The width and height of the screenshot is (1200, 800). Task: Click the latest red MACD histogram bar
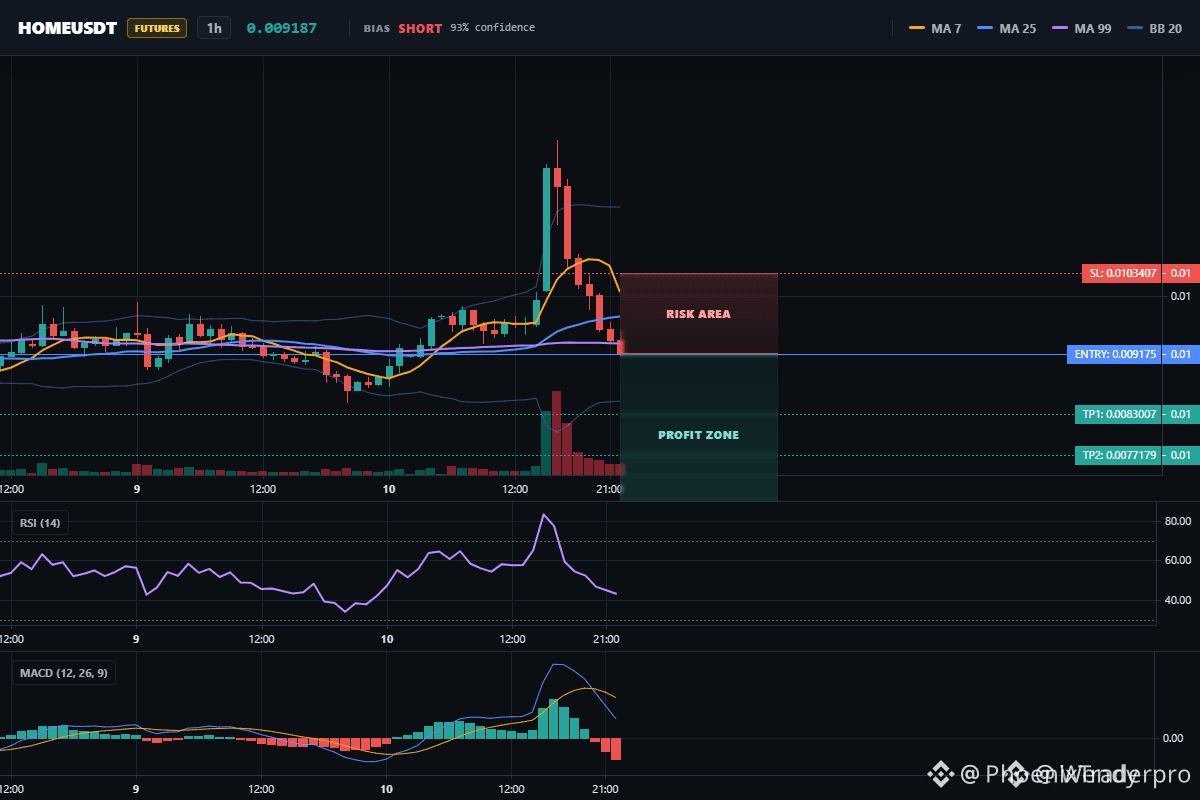[x=616, y=748]
